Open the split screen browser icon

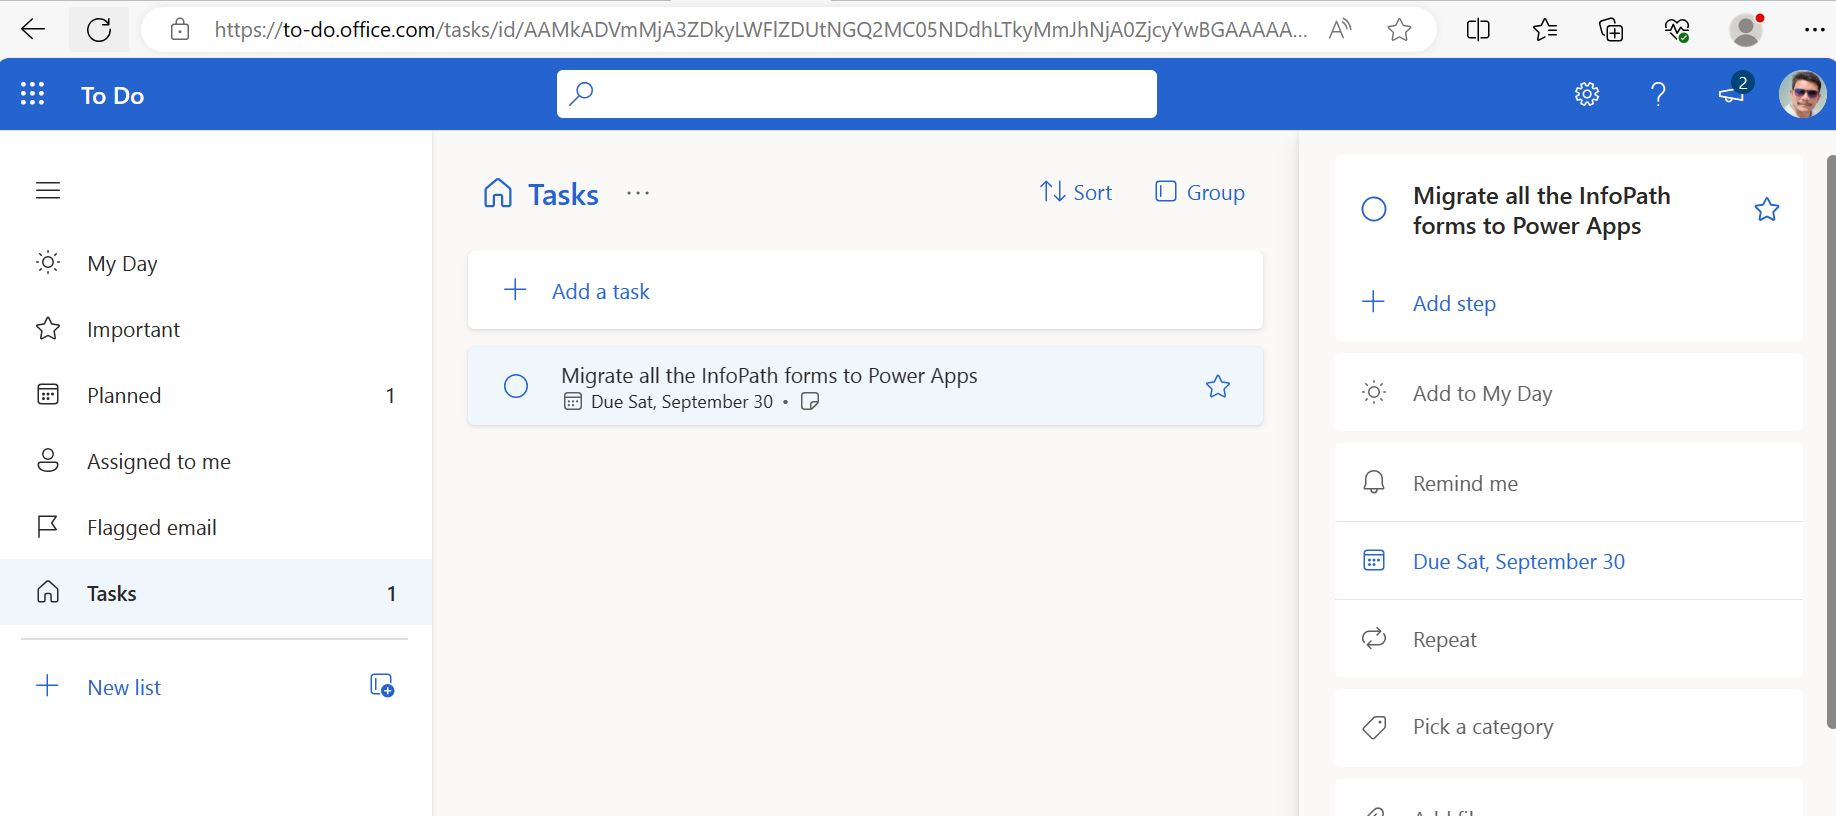click(x=1478, y=30)
